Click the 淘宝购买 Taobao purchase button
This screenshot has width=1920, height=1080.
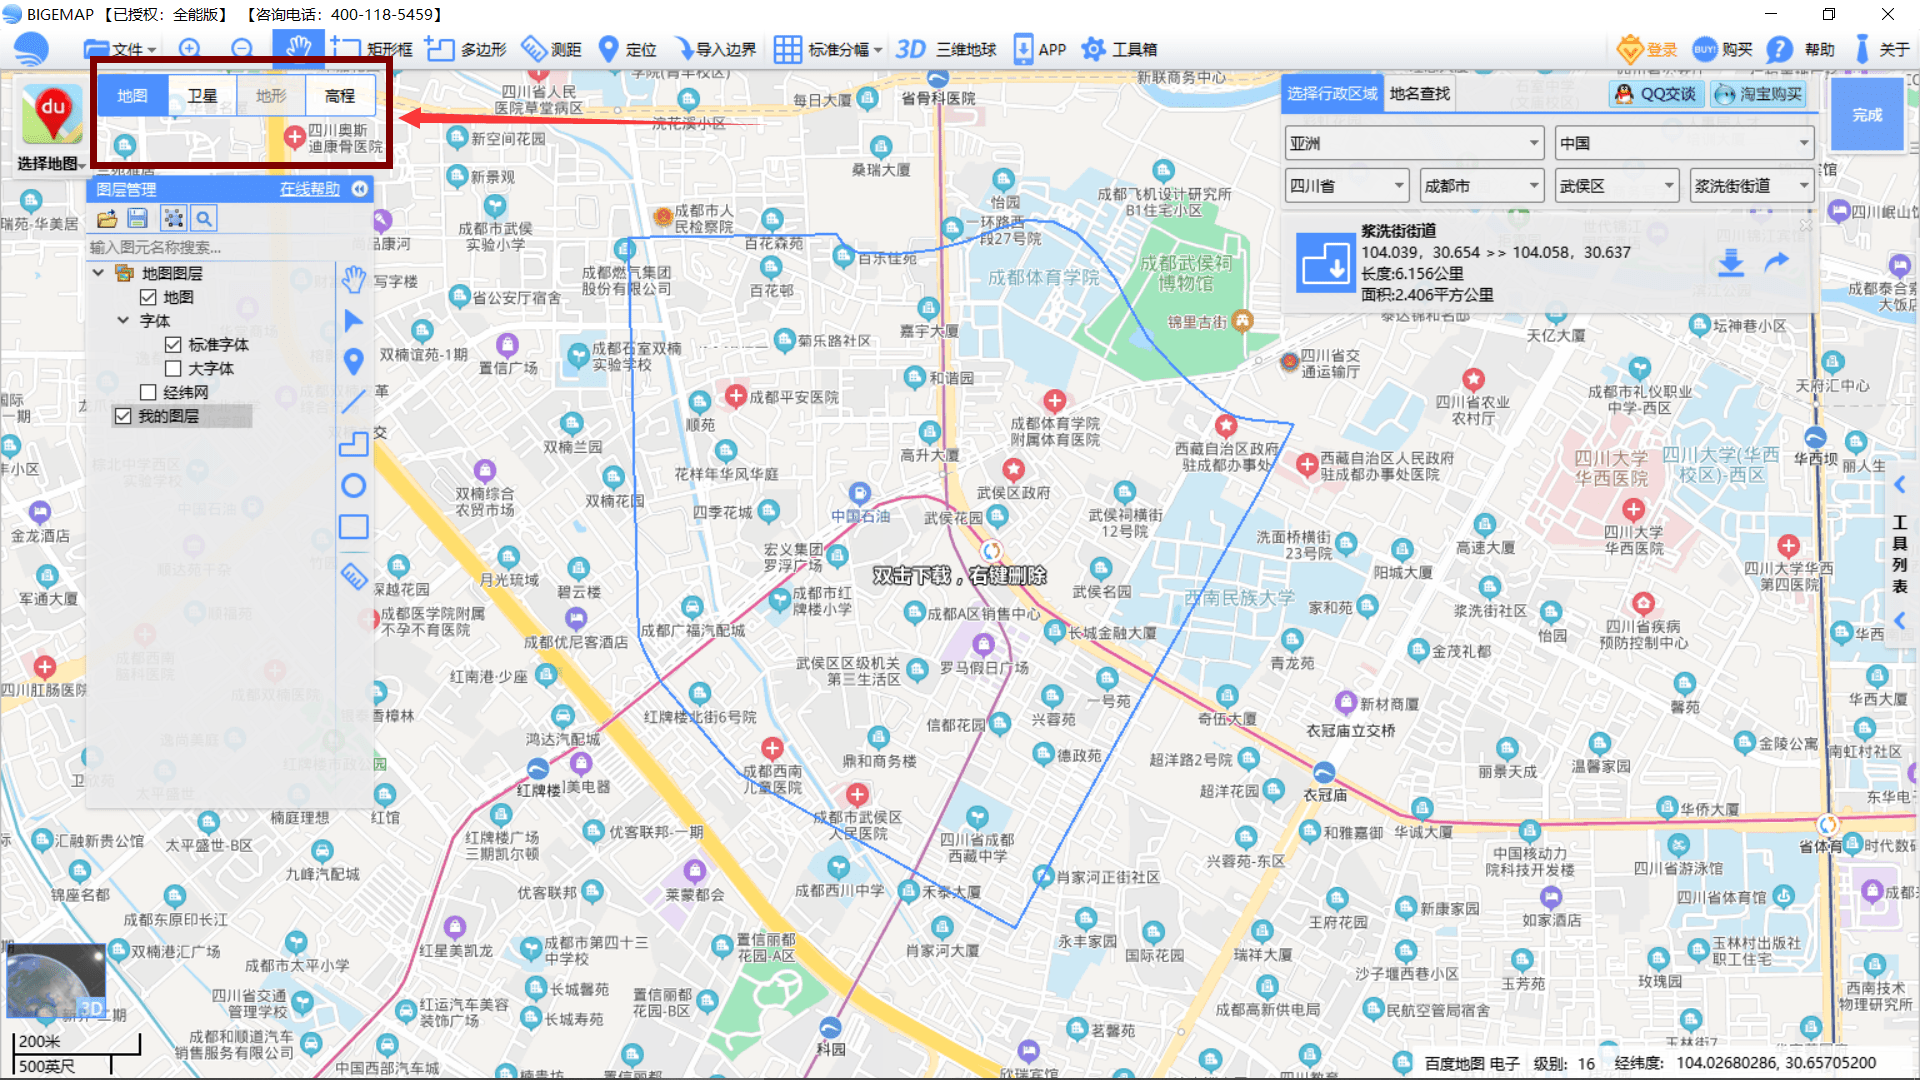(1758, 93)
